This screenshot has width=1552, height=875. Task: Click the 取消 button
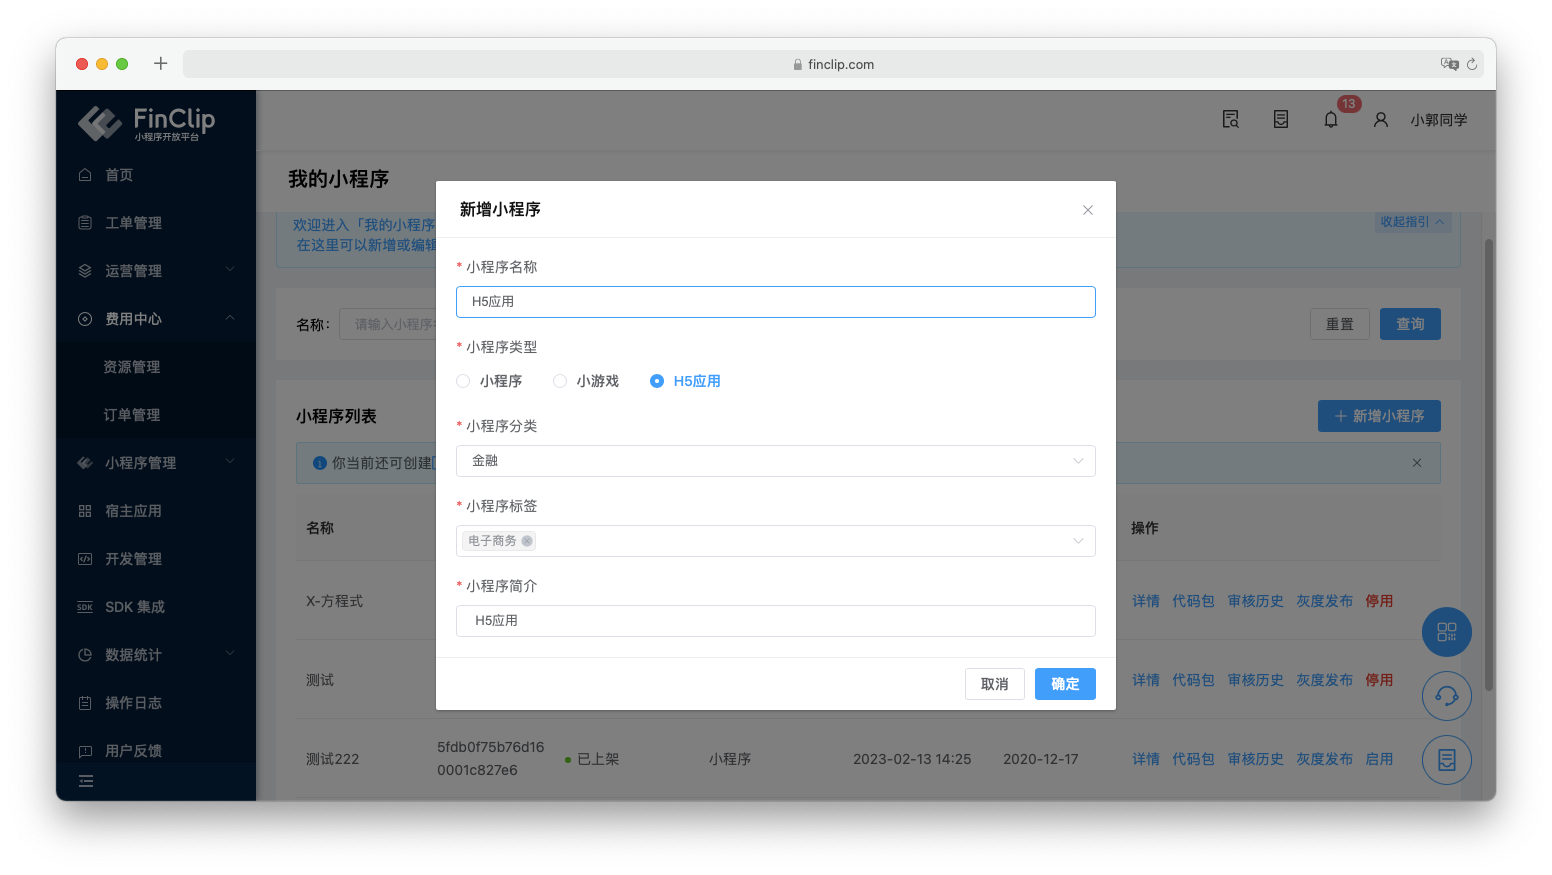[994, 684]
